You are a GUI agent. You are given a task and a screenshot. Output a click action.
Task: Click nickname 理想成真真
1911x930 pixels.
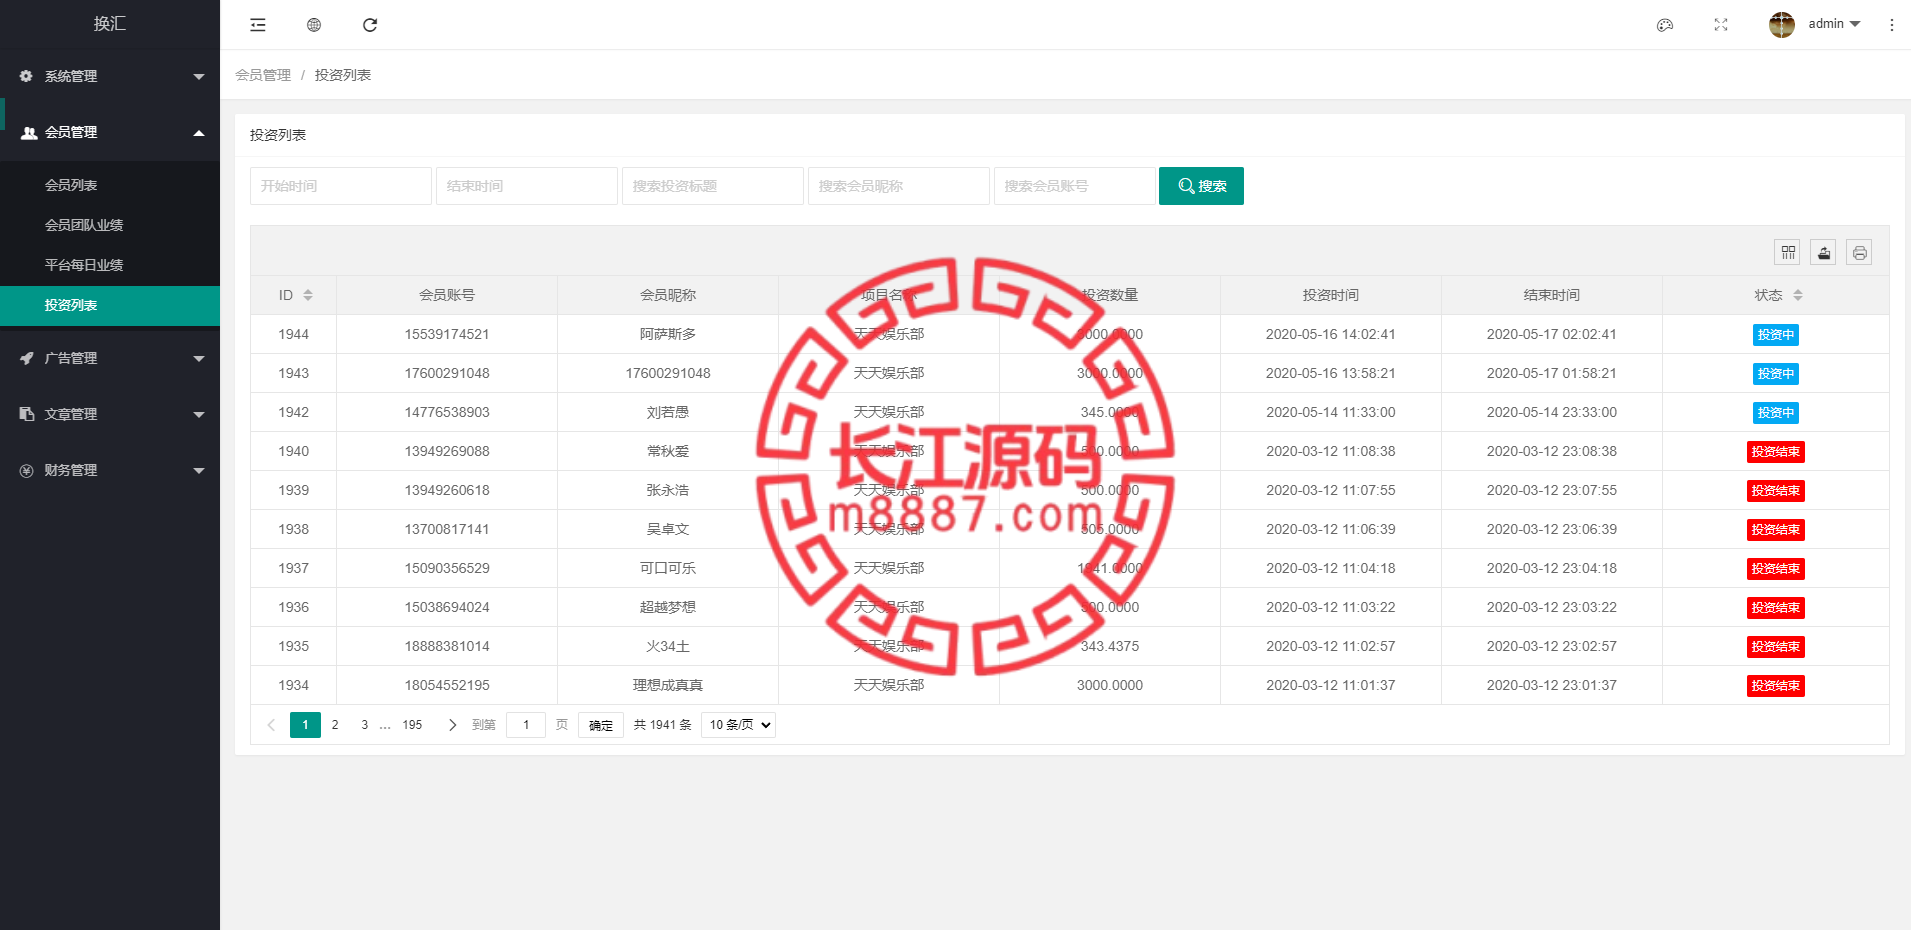[x=668, y=685]
